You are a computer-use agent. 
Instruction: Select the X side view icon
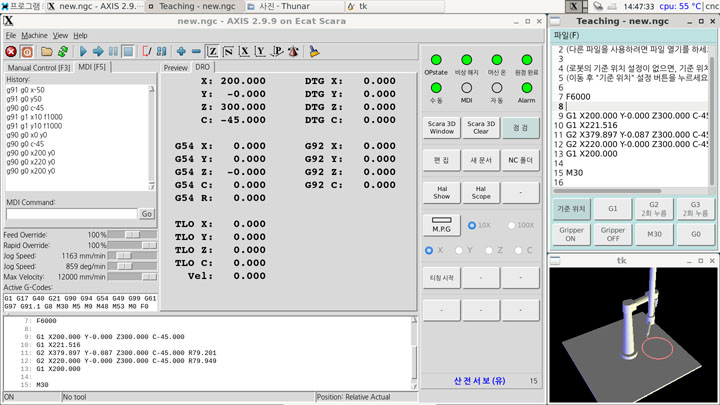pyautogui.click(x=244, y=52)
